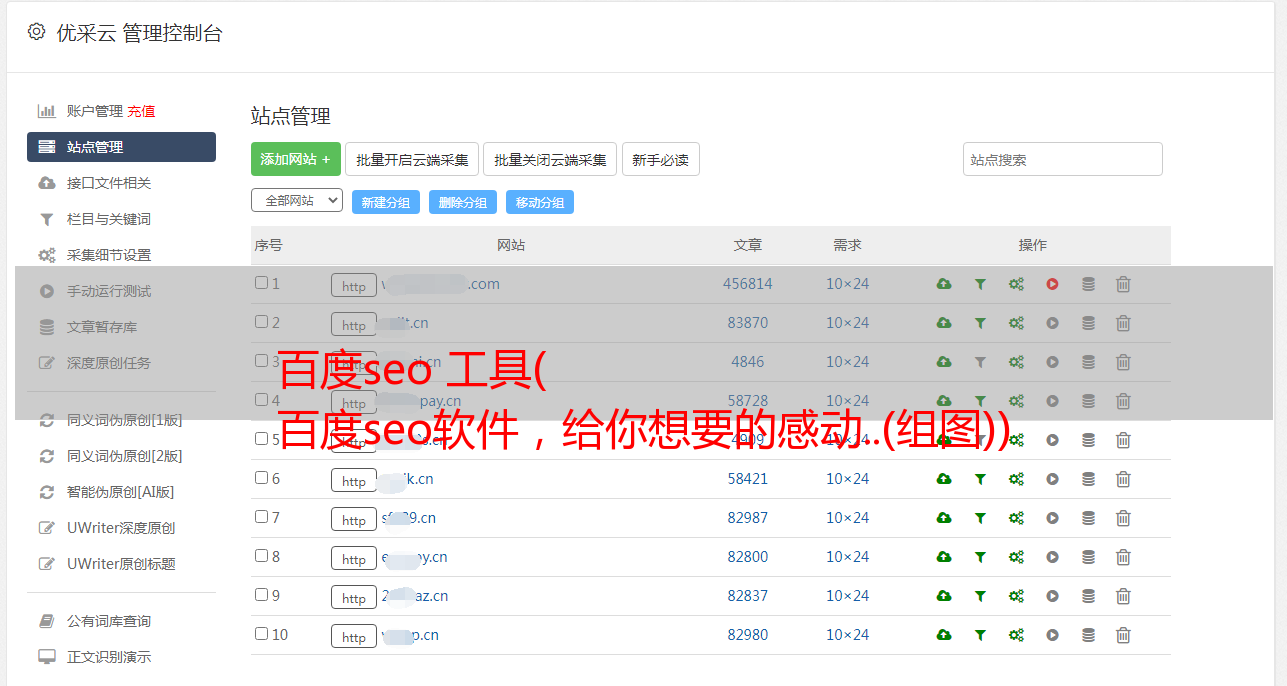The height and width of the screenshot is (686, 1287).
Task: Tick the checkbox for site row 1
Action: pyautogui.click(x=261, y=283)
